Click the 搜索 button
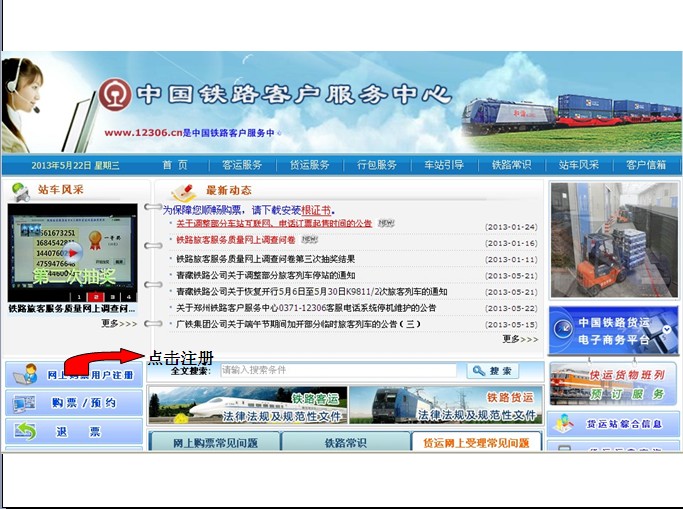Screen dimensions: 683x509 [493, 371]
